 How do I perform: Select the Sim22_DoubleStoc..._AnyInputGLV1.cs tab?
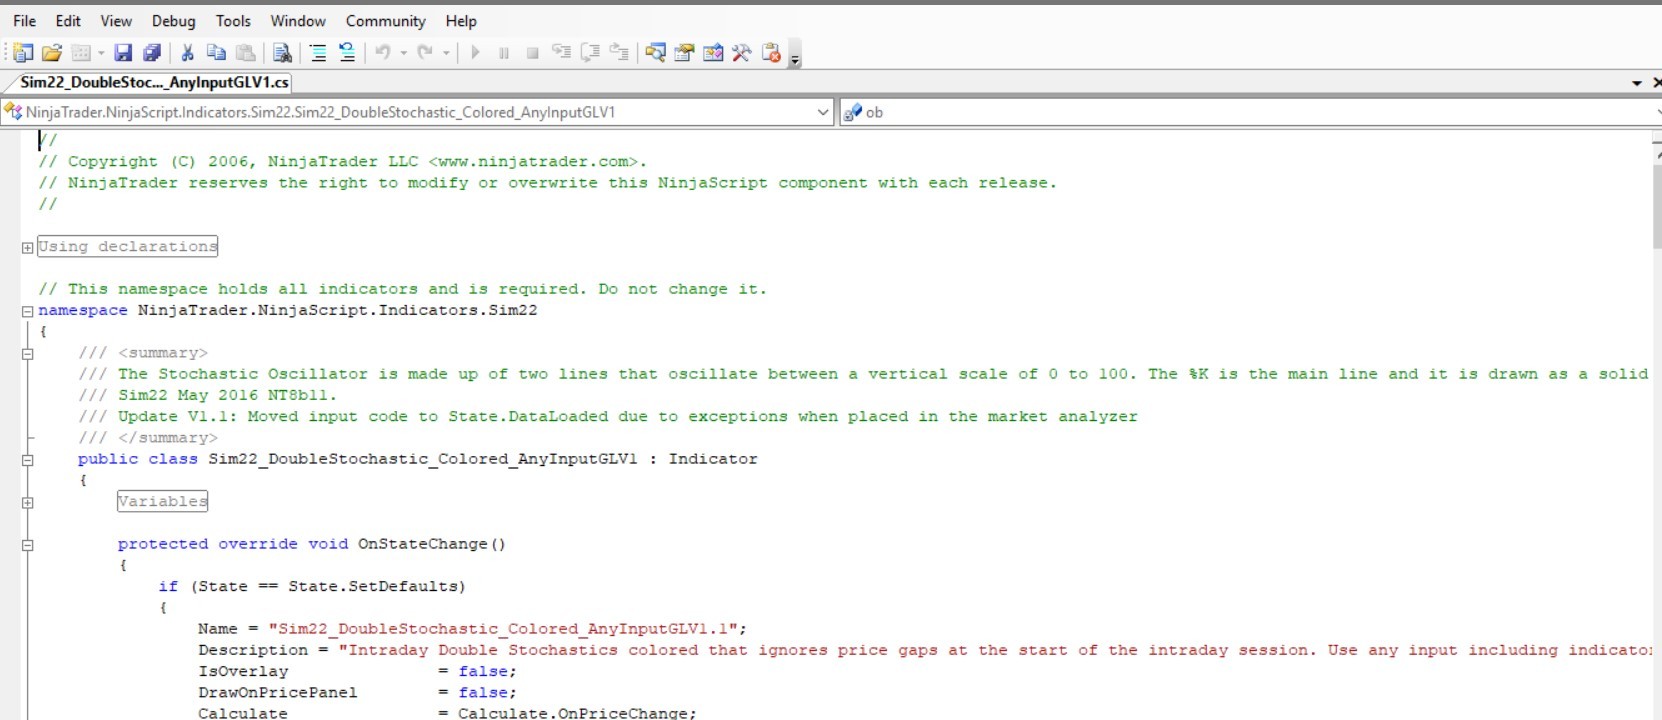coord(154,83)
